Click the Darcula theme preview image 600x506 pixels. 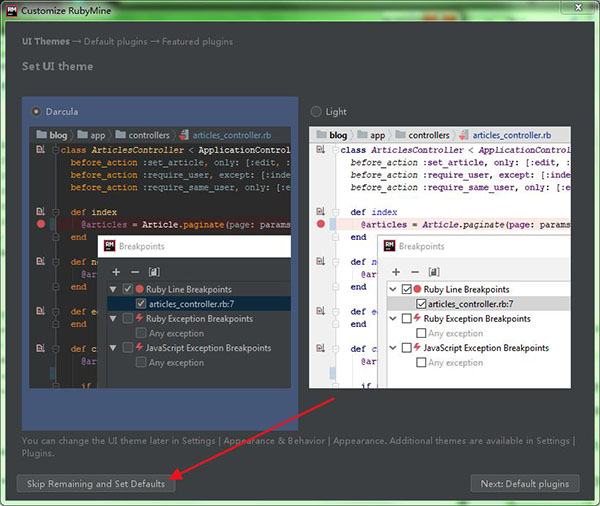pyautogui.click(x=160, y=257)
